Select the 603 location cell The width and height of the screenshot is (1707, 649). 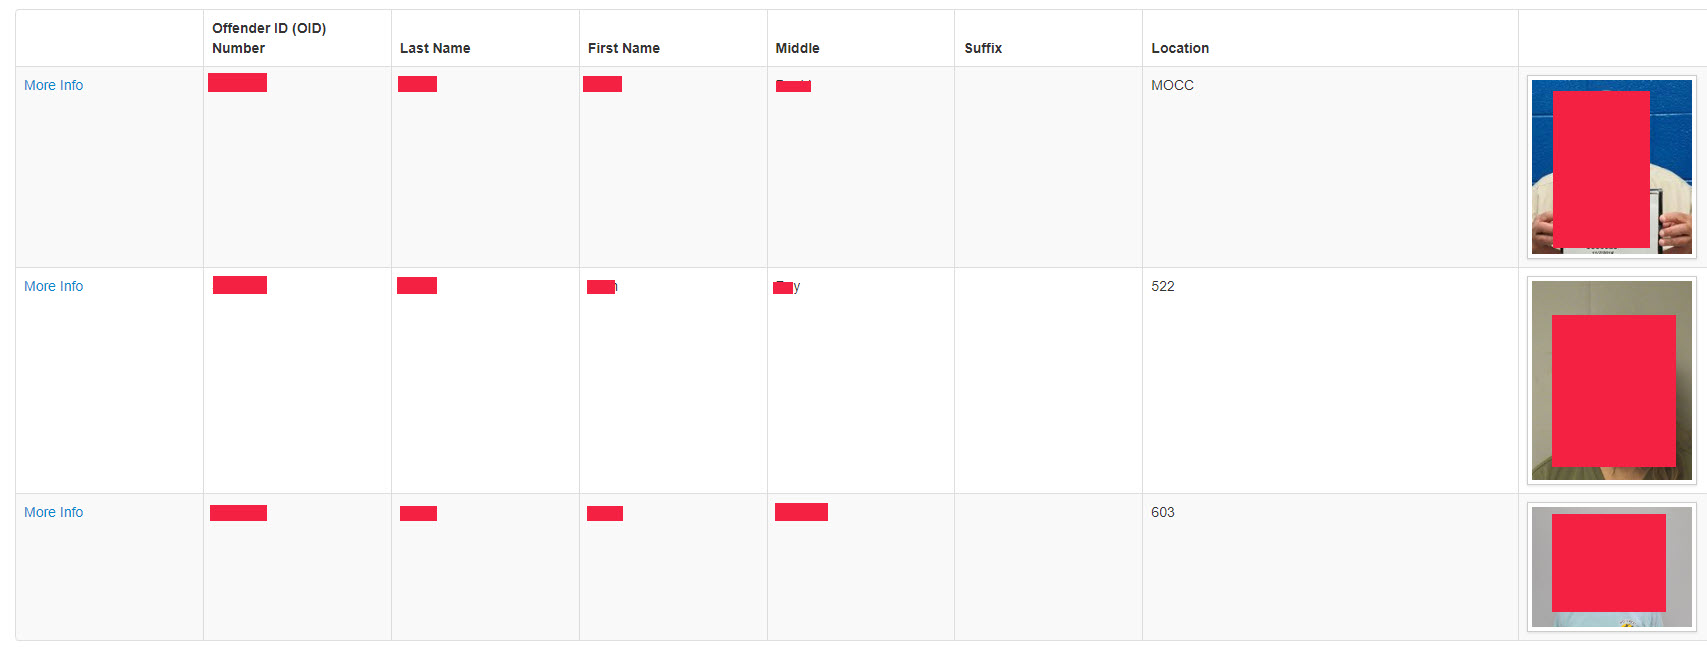pyautogui.click(x=1163, y=513)
